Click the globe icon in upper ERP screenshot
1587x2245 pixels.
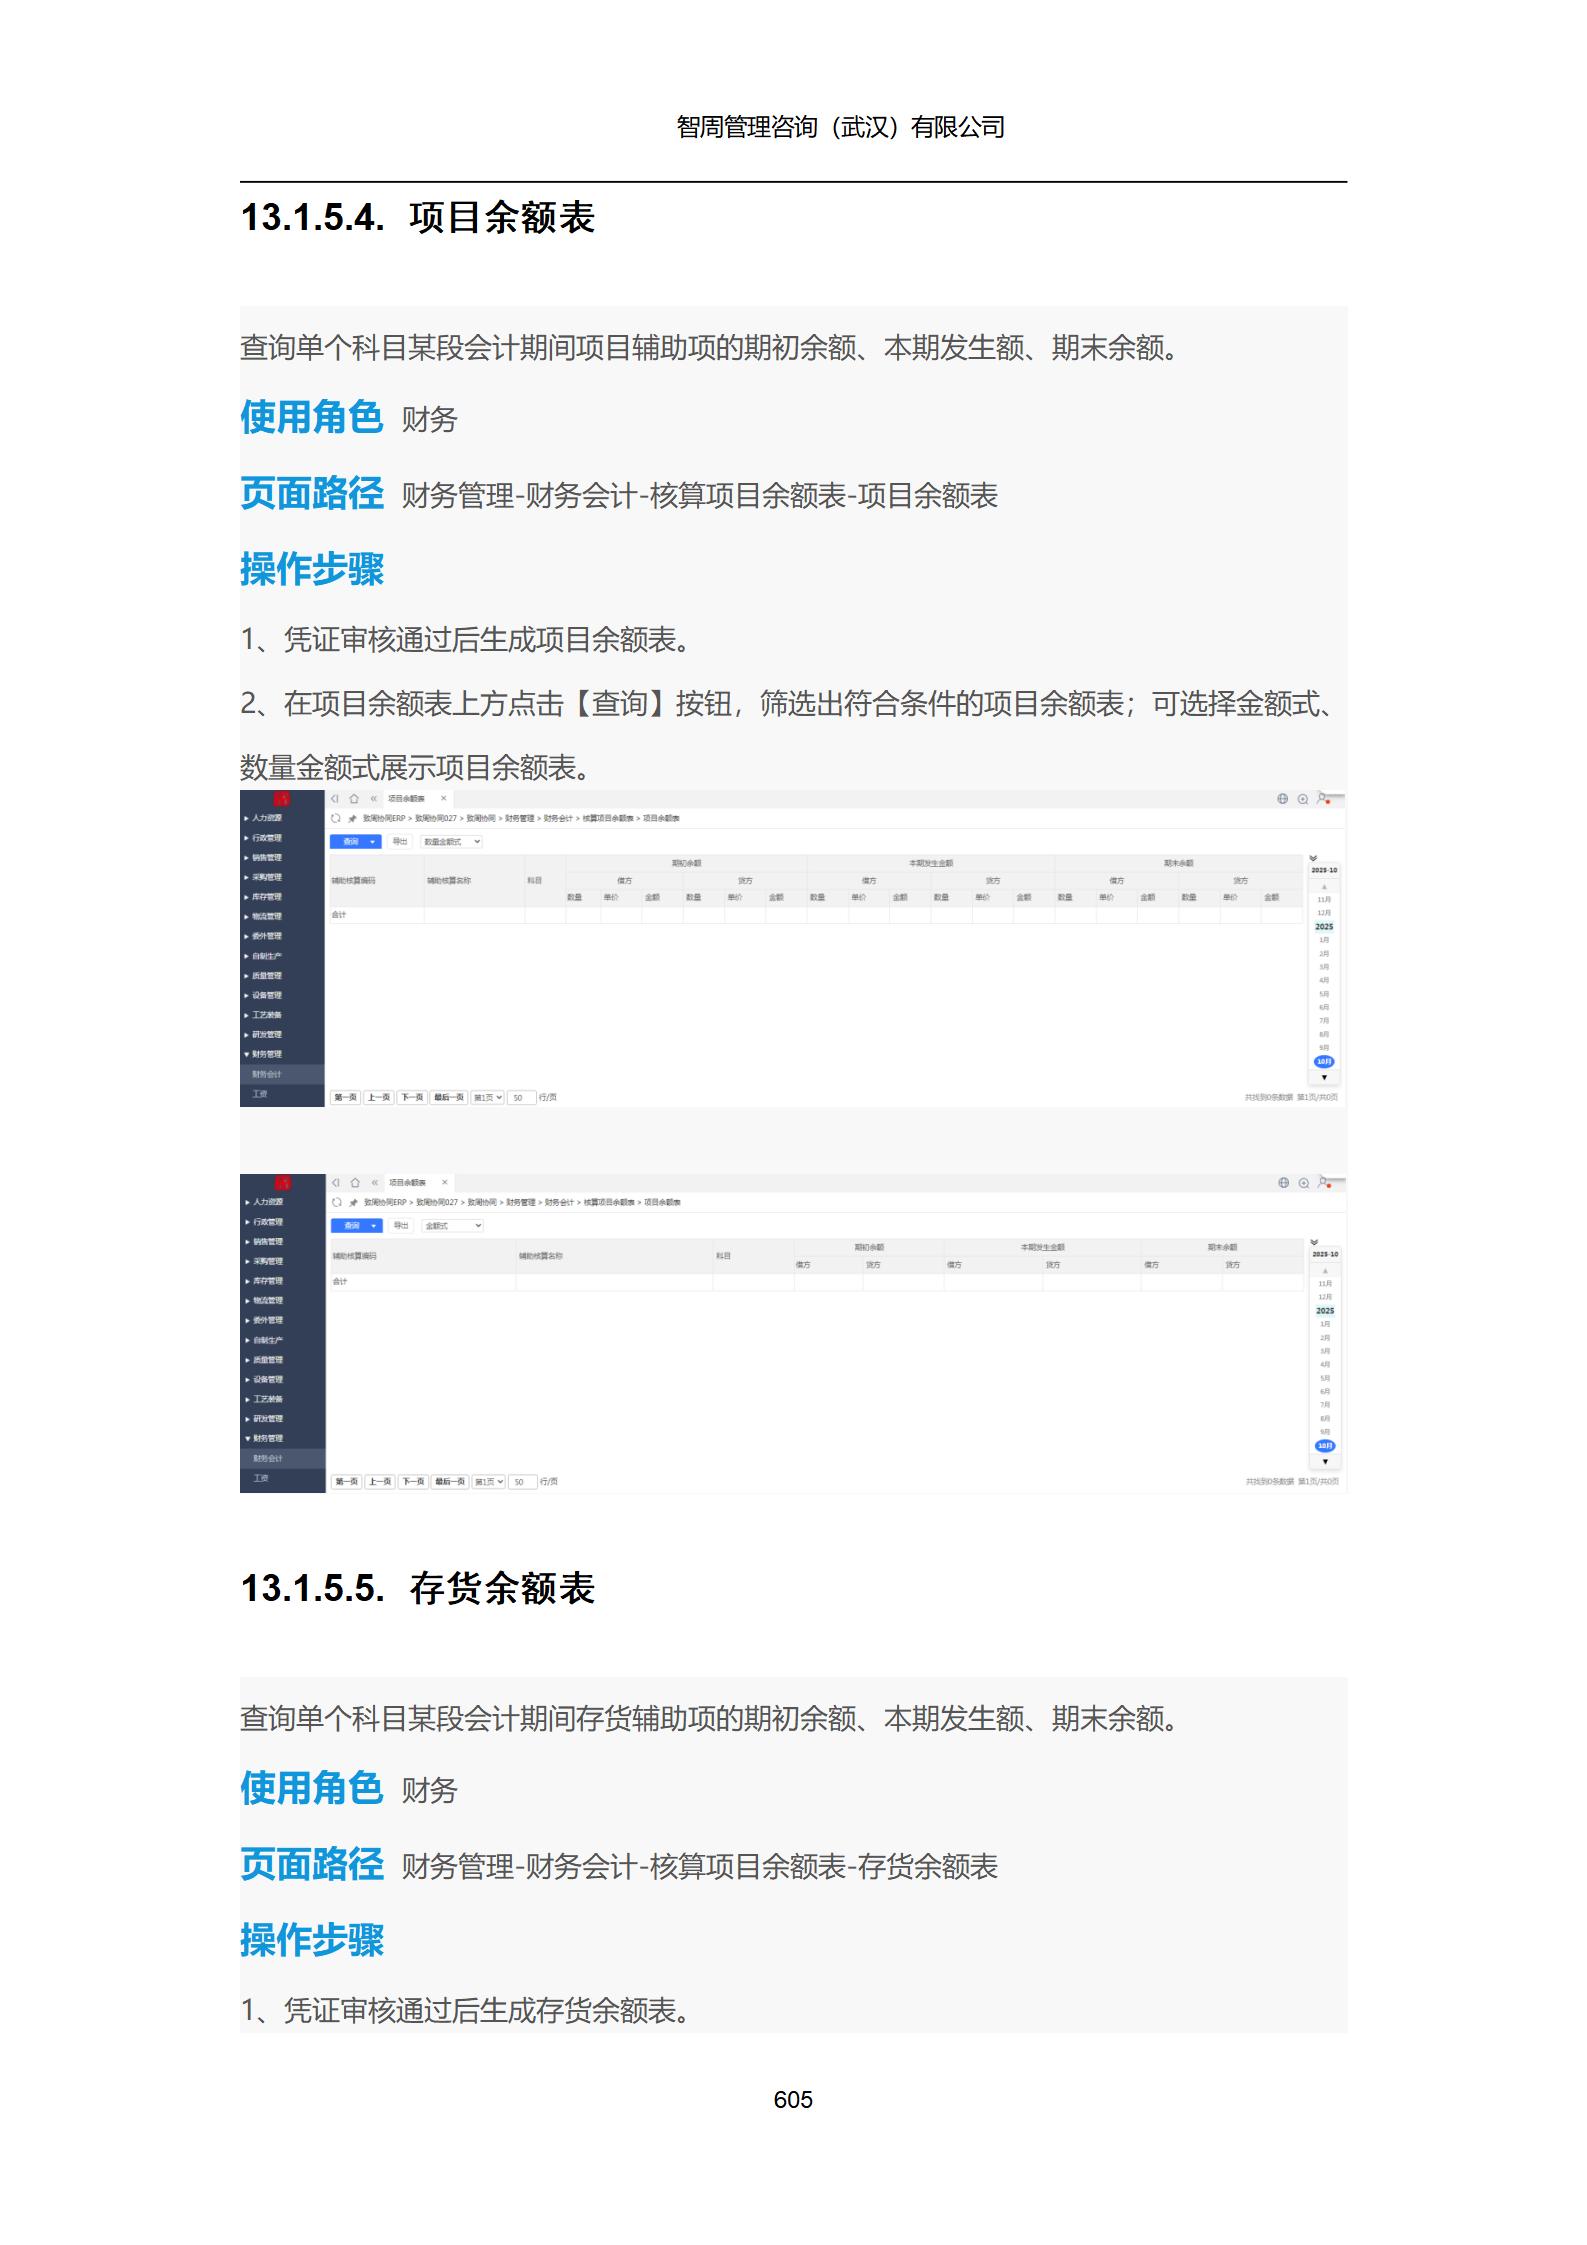1283,799
